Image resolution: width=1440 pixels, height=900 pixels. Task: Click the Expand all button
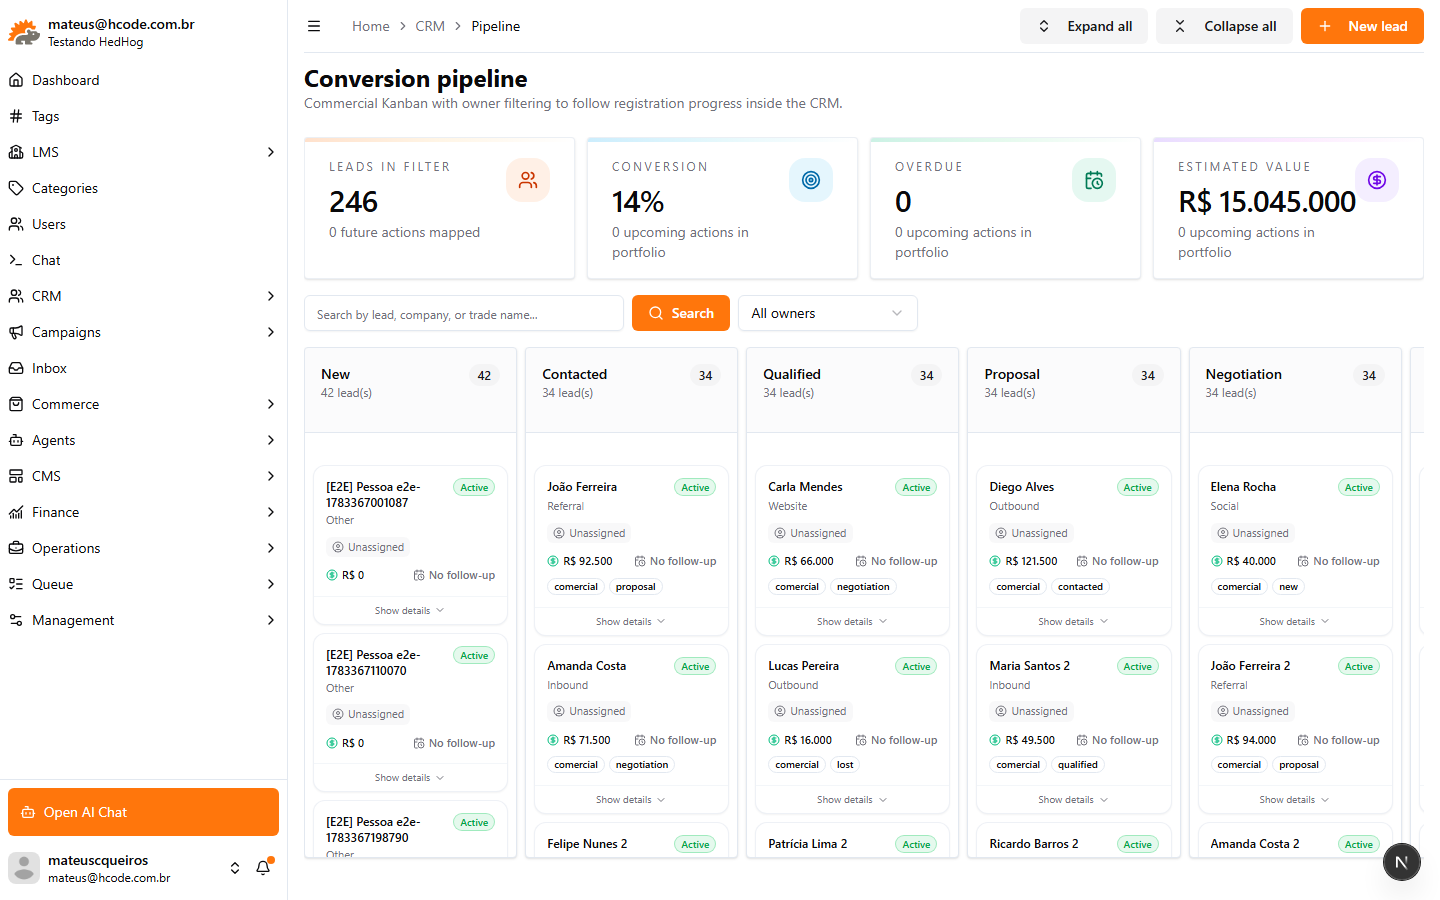(1084, 26)
